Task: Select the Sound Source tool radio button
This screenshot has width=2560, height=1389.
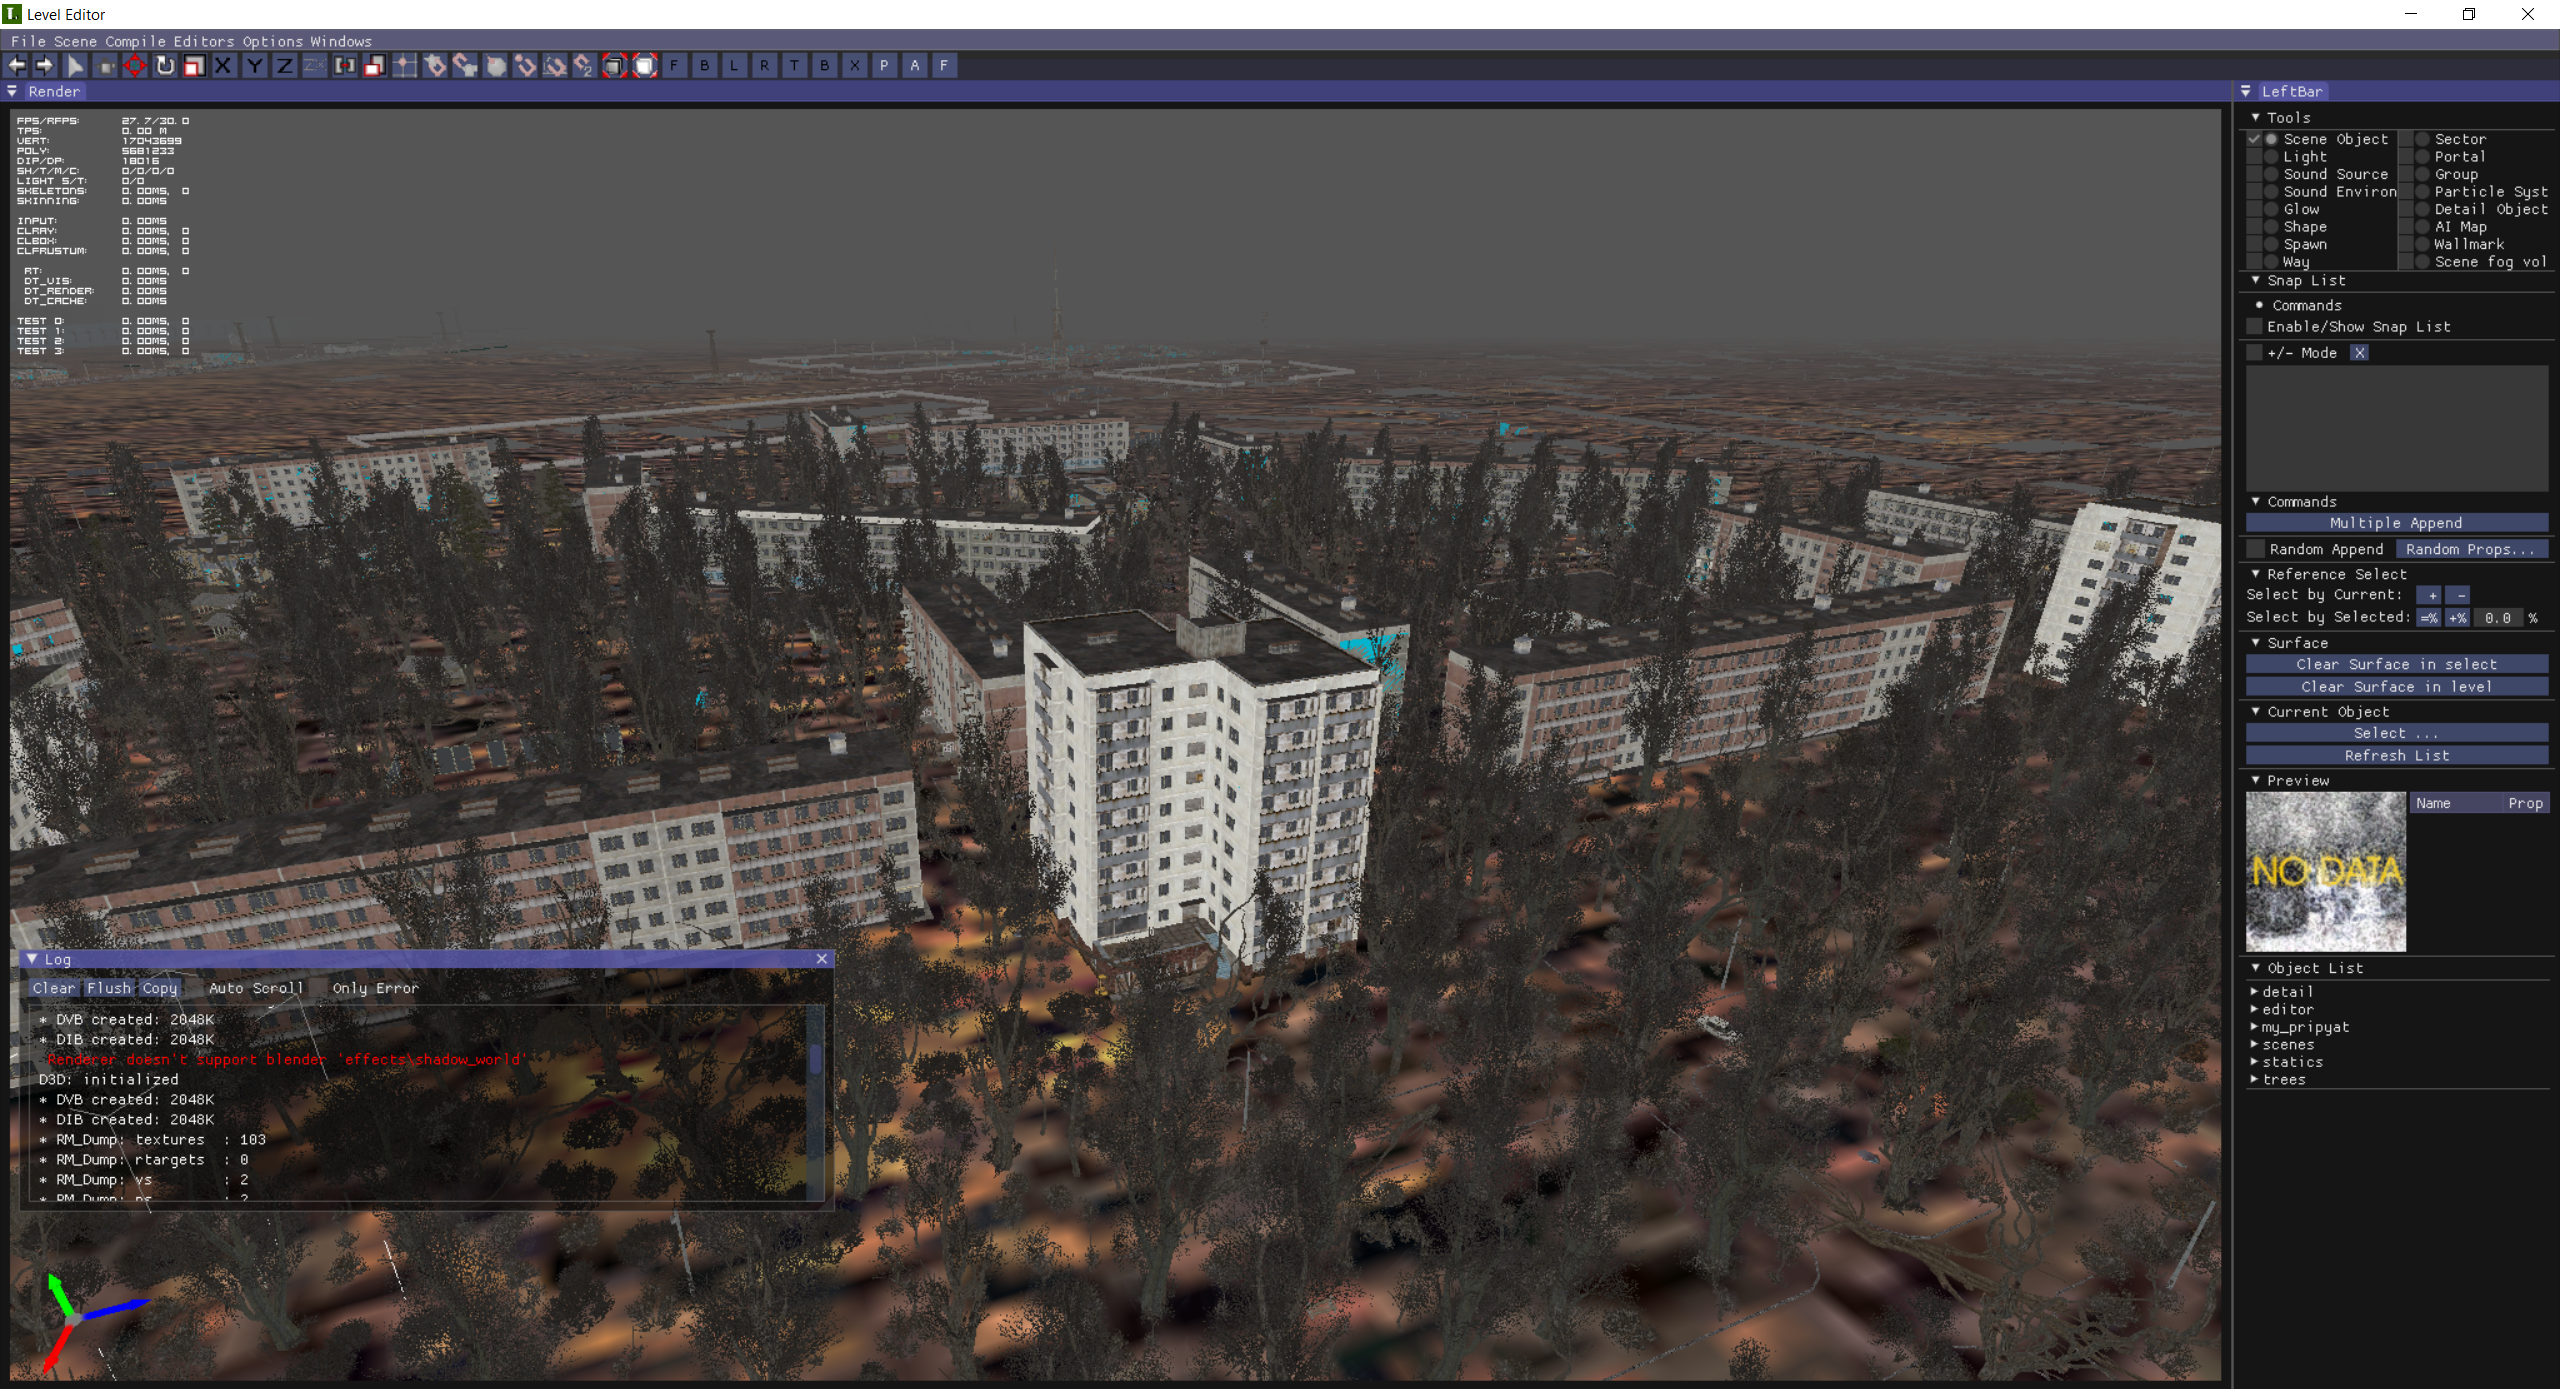Action: tap(2272, 174)
